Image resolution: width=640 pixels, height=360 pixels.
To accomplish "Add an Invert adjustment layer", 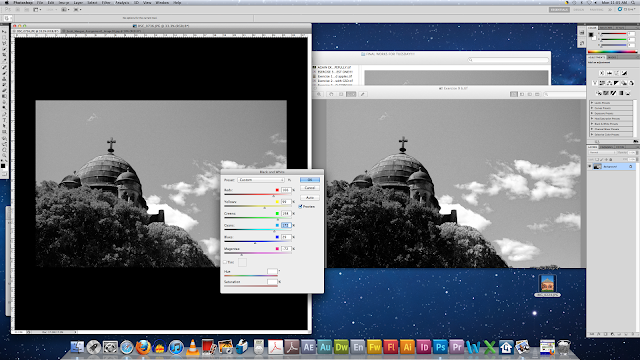I will point(599,93).
